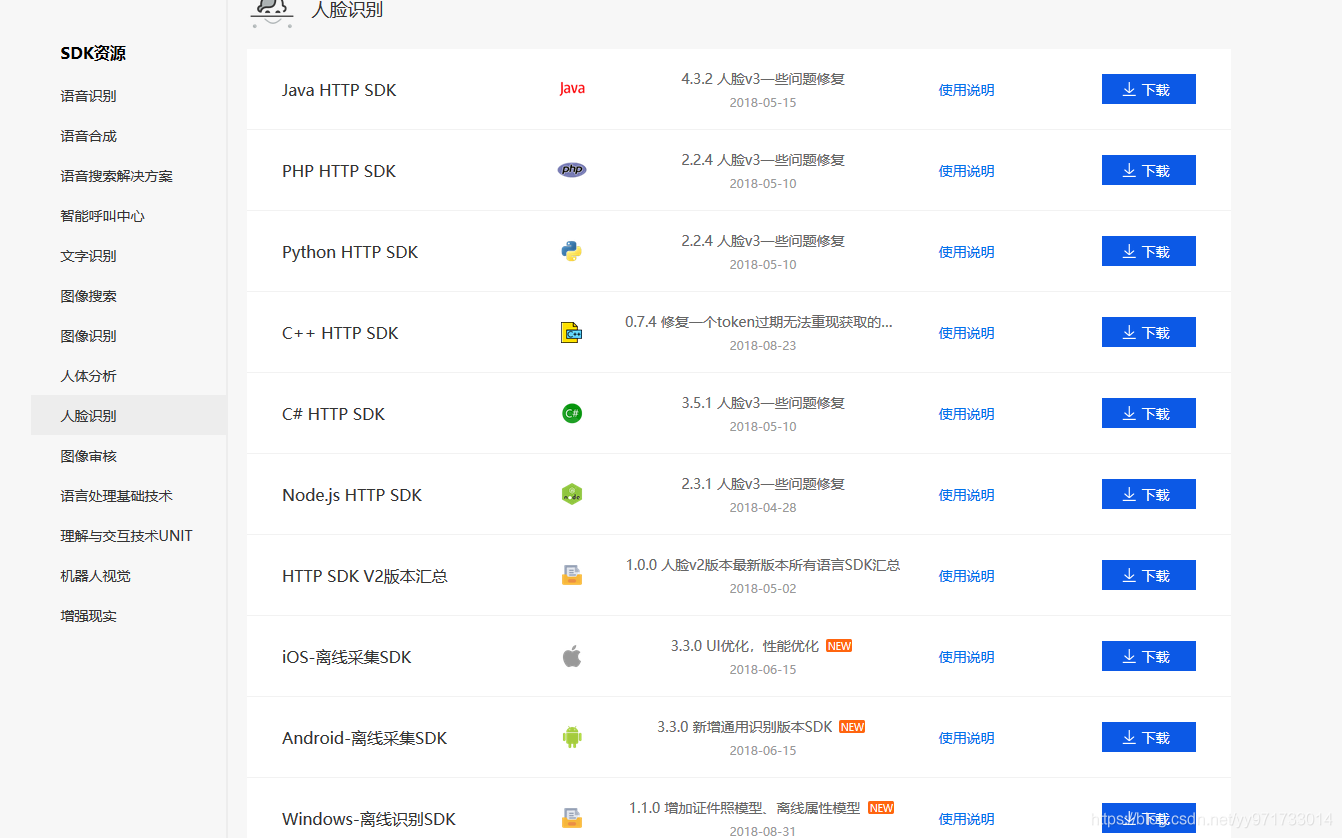Click the Java language icon

click(571, 88)
